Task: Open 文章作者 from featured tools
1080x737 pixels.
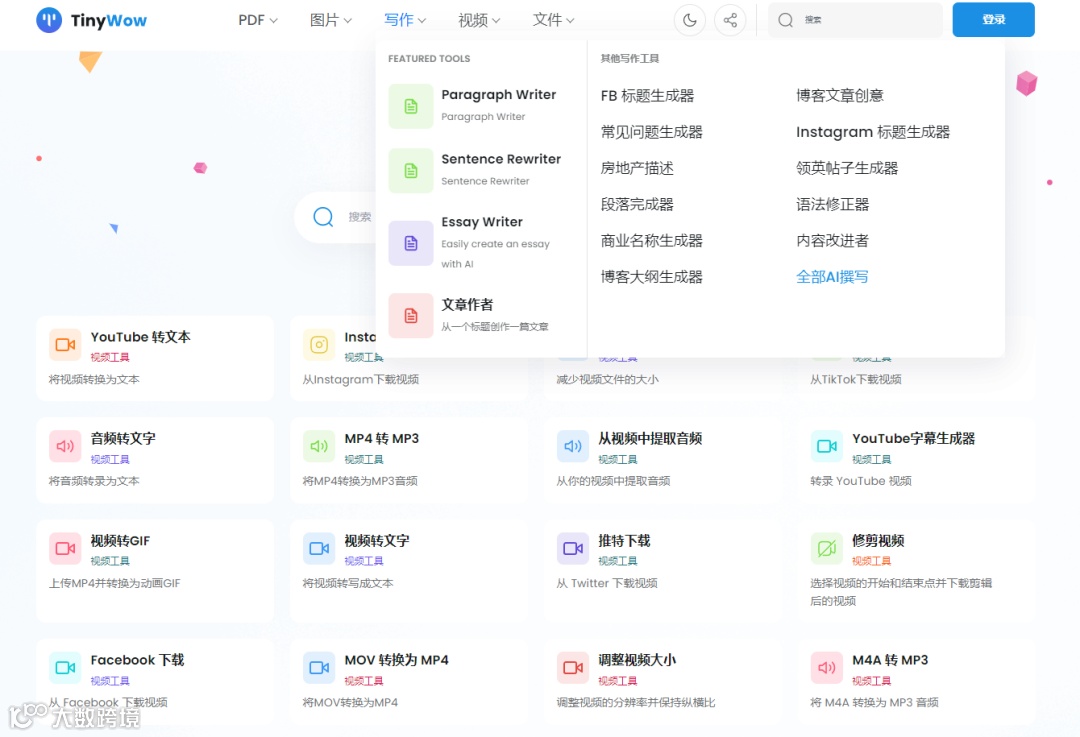Action: tap(467, 304)
